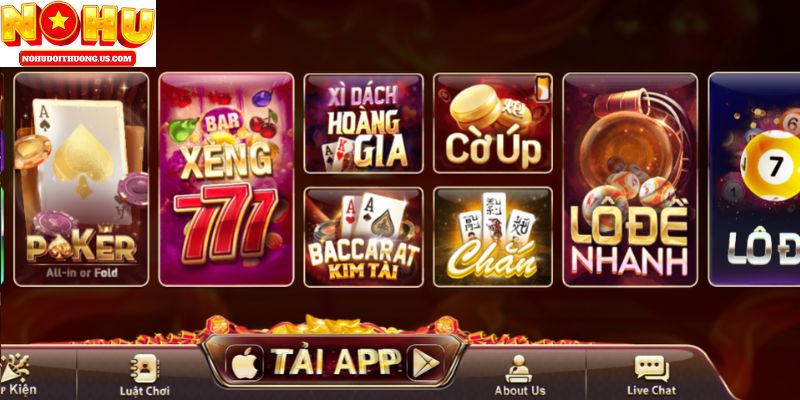The image size is (800, 400).
Task: Open the Sự Kiện events icon
Action: tap(15, 367)
